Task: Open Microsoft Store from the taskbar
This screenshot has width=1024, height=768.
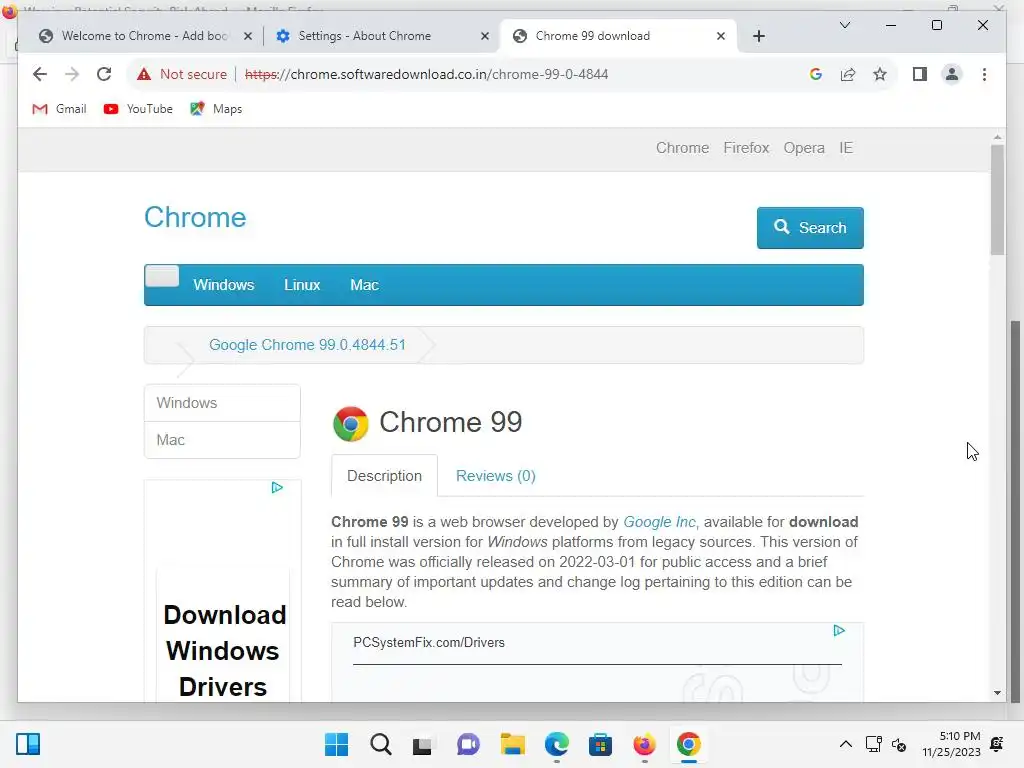Action: tap(600, 744)
